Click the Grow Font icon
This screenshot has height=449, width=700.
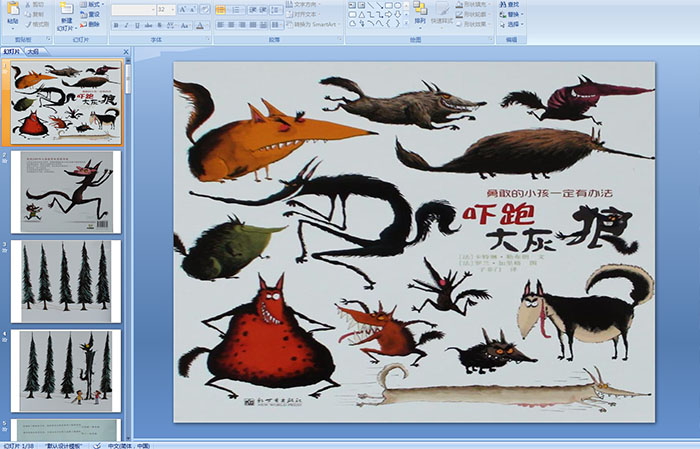[x=183, y=9]
